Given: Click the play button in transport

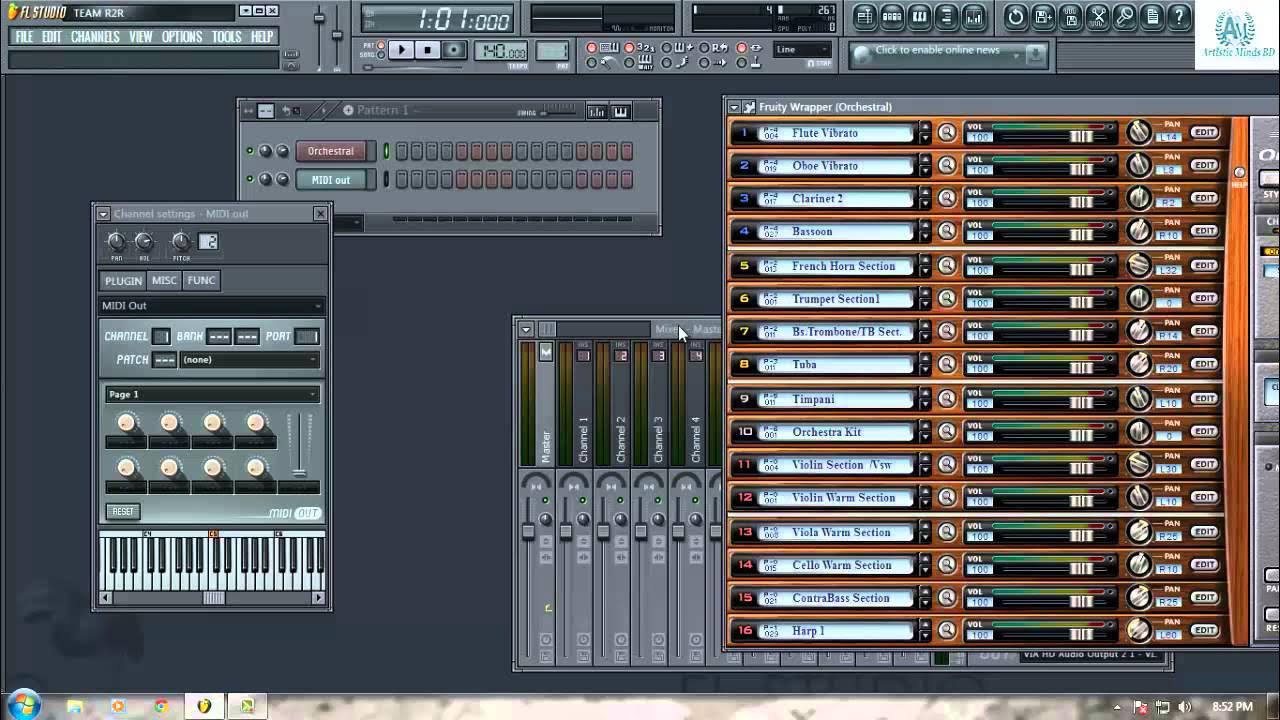Looking at the screenshot, I should point(400,50).
